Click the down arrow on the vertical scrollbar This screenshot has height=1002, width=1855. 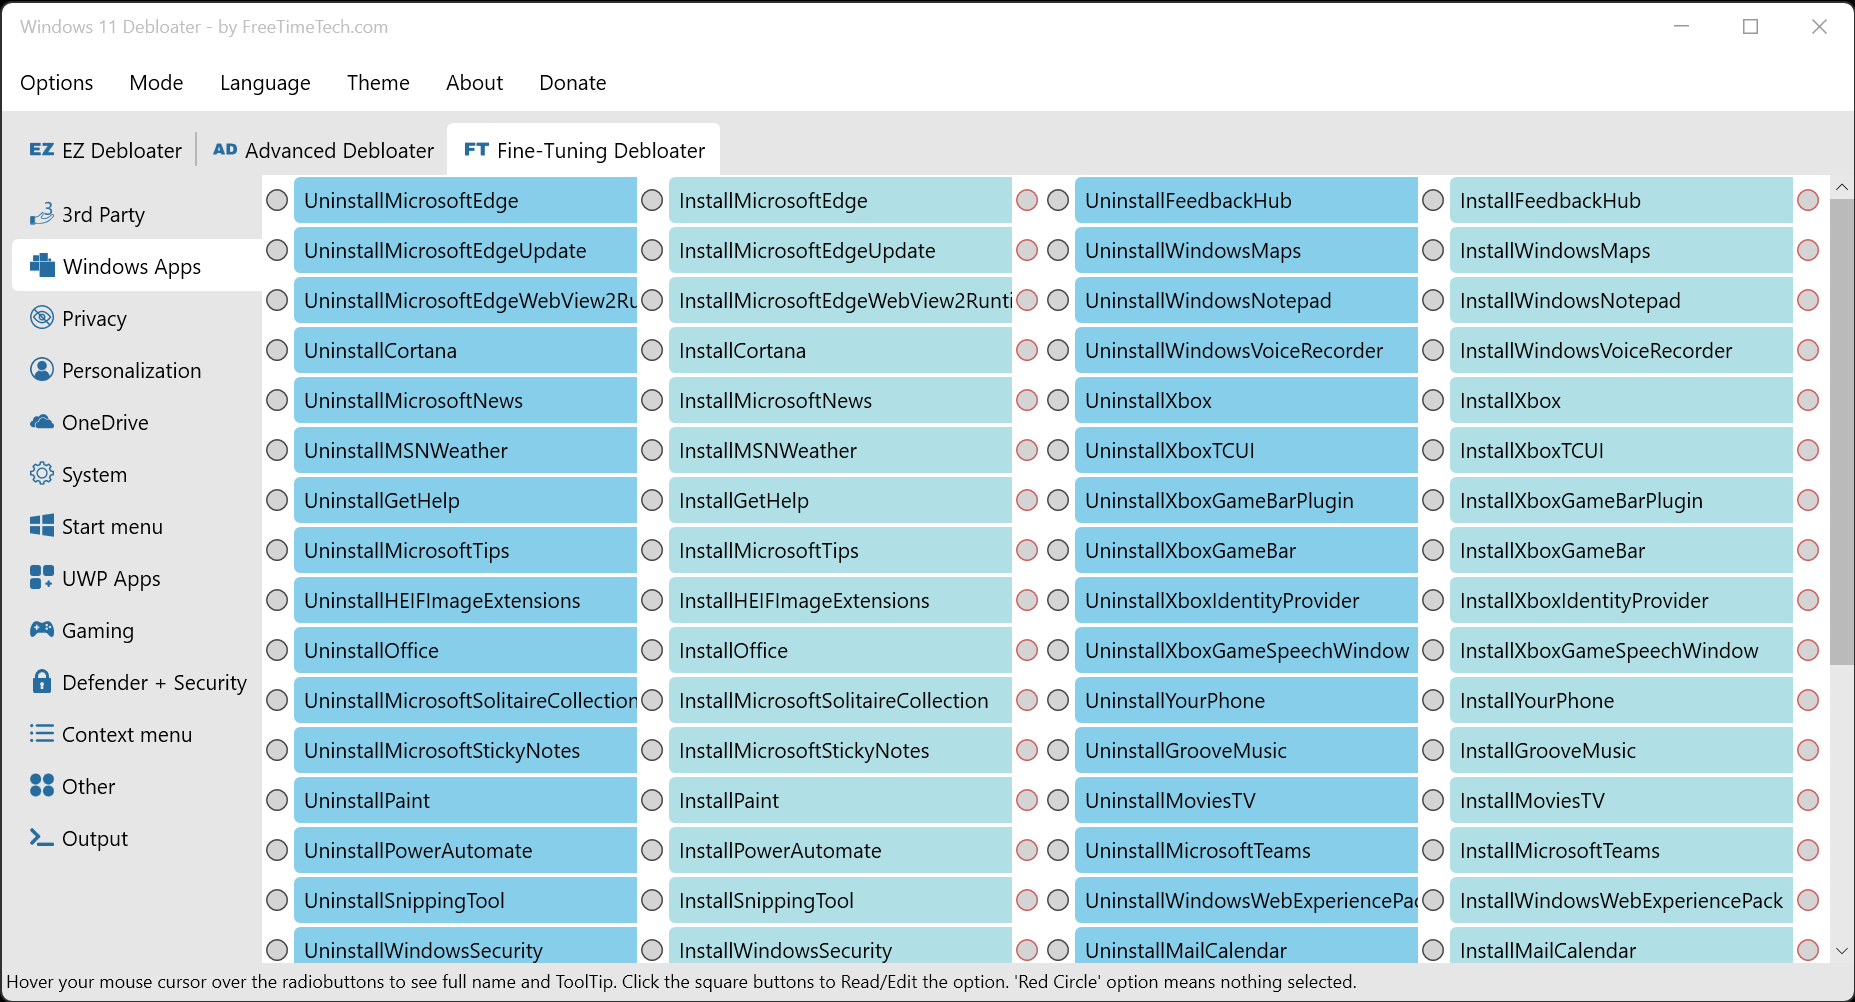[1842, 951]
